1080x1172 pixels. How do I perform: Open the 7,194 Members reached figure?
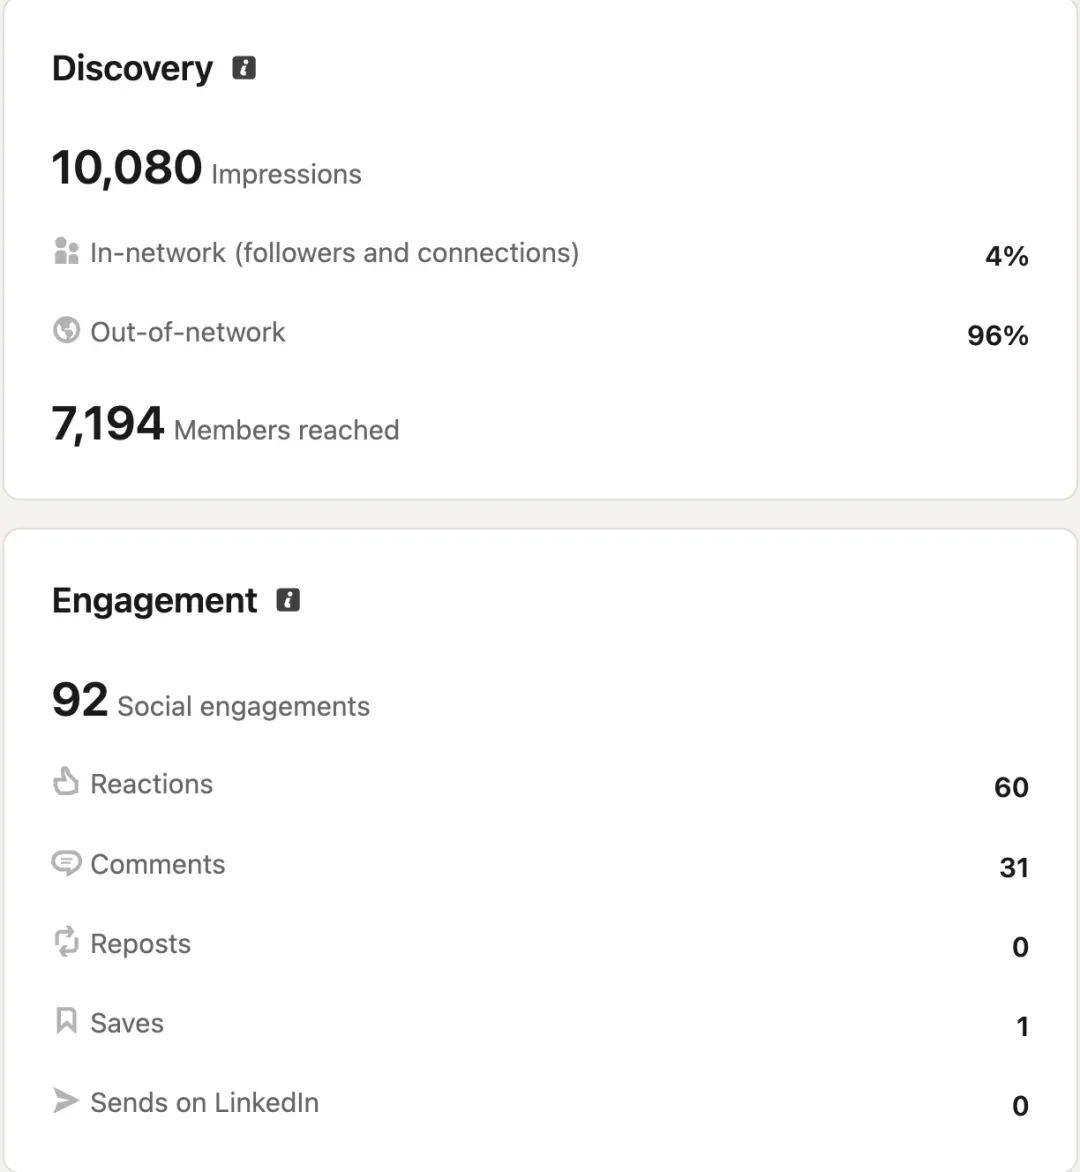tap(225, 424)
